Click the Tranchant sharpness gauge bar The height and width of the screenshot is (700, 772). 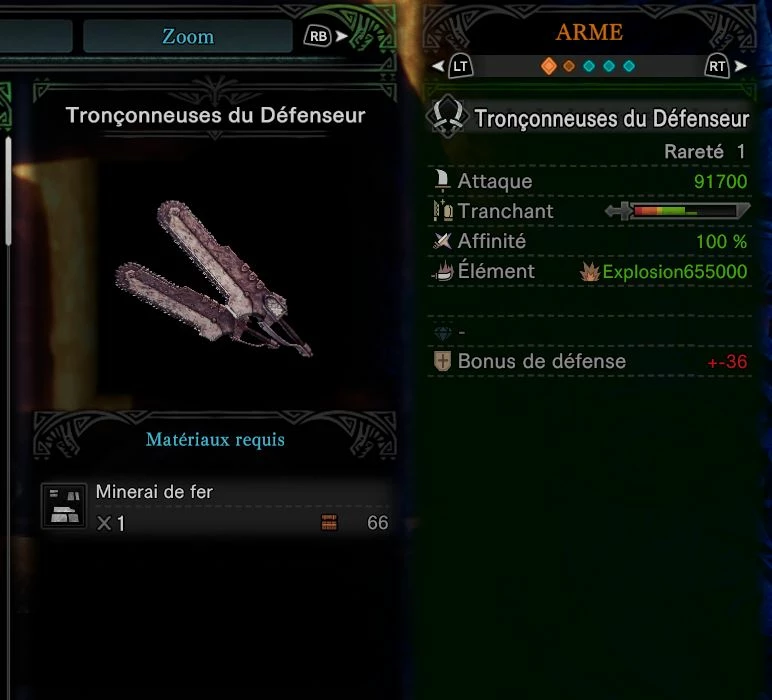click(677, 211)
